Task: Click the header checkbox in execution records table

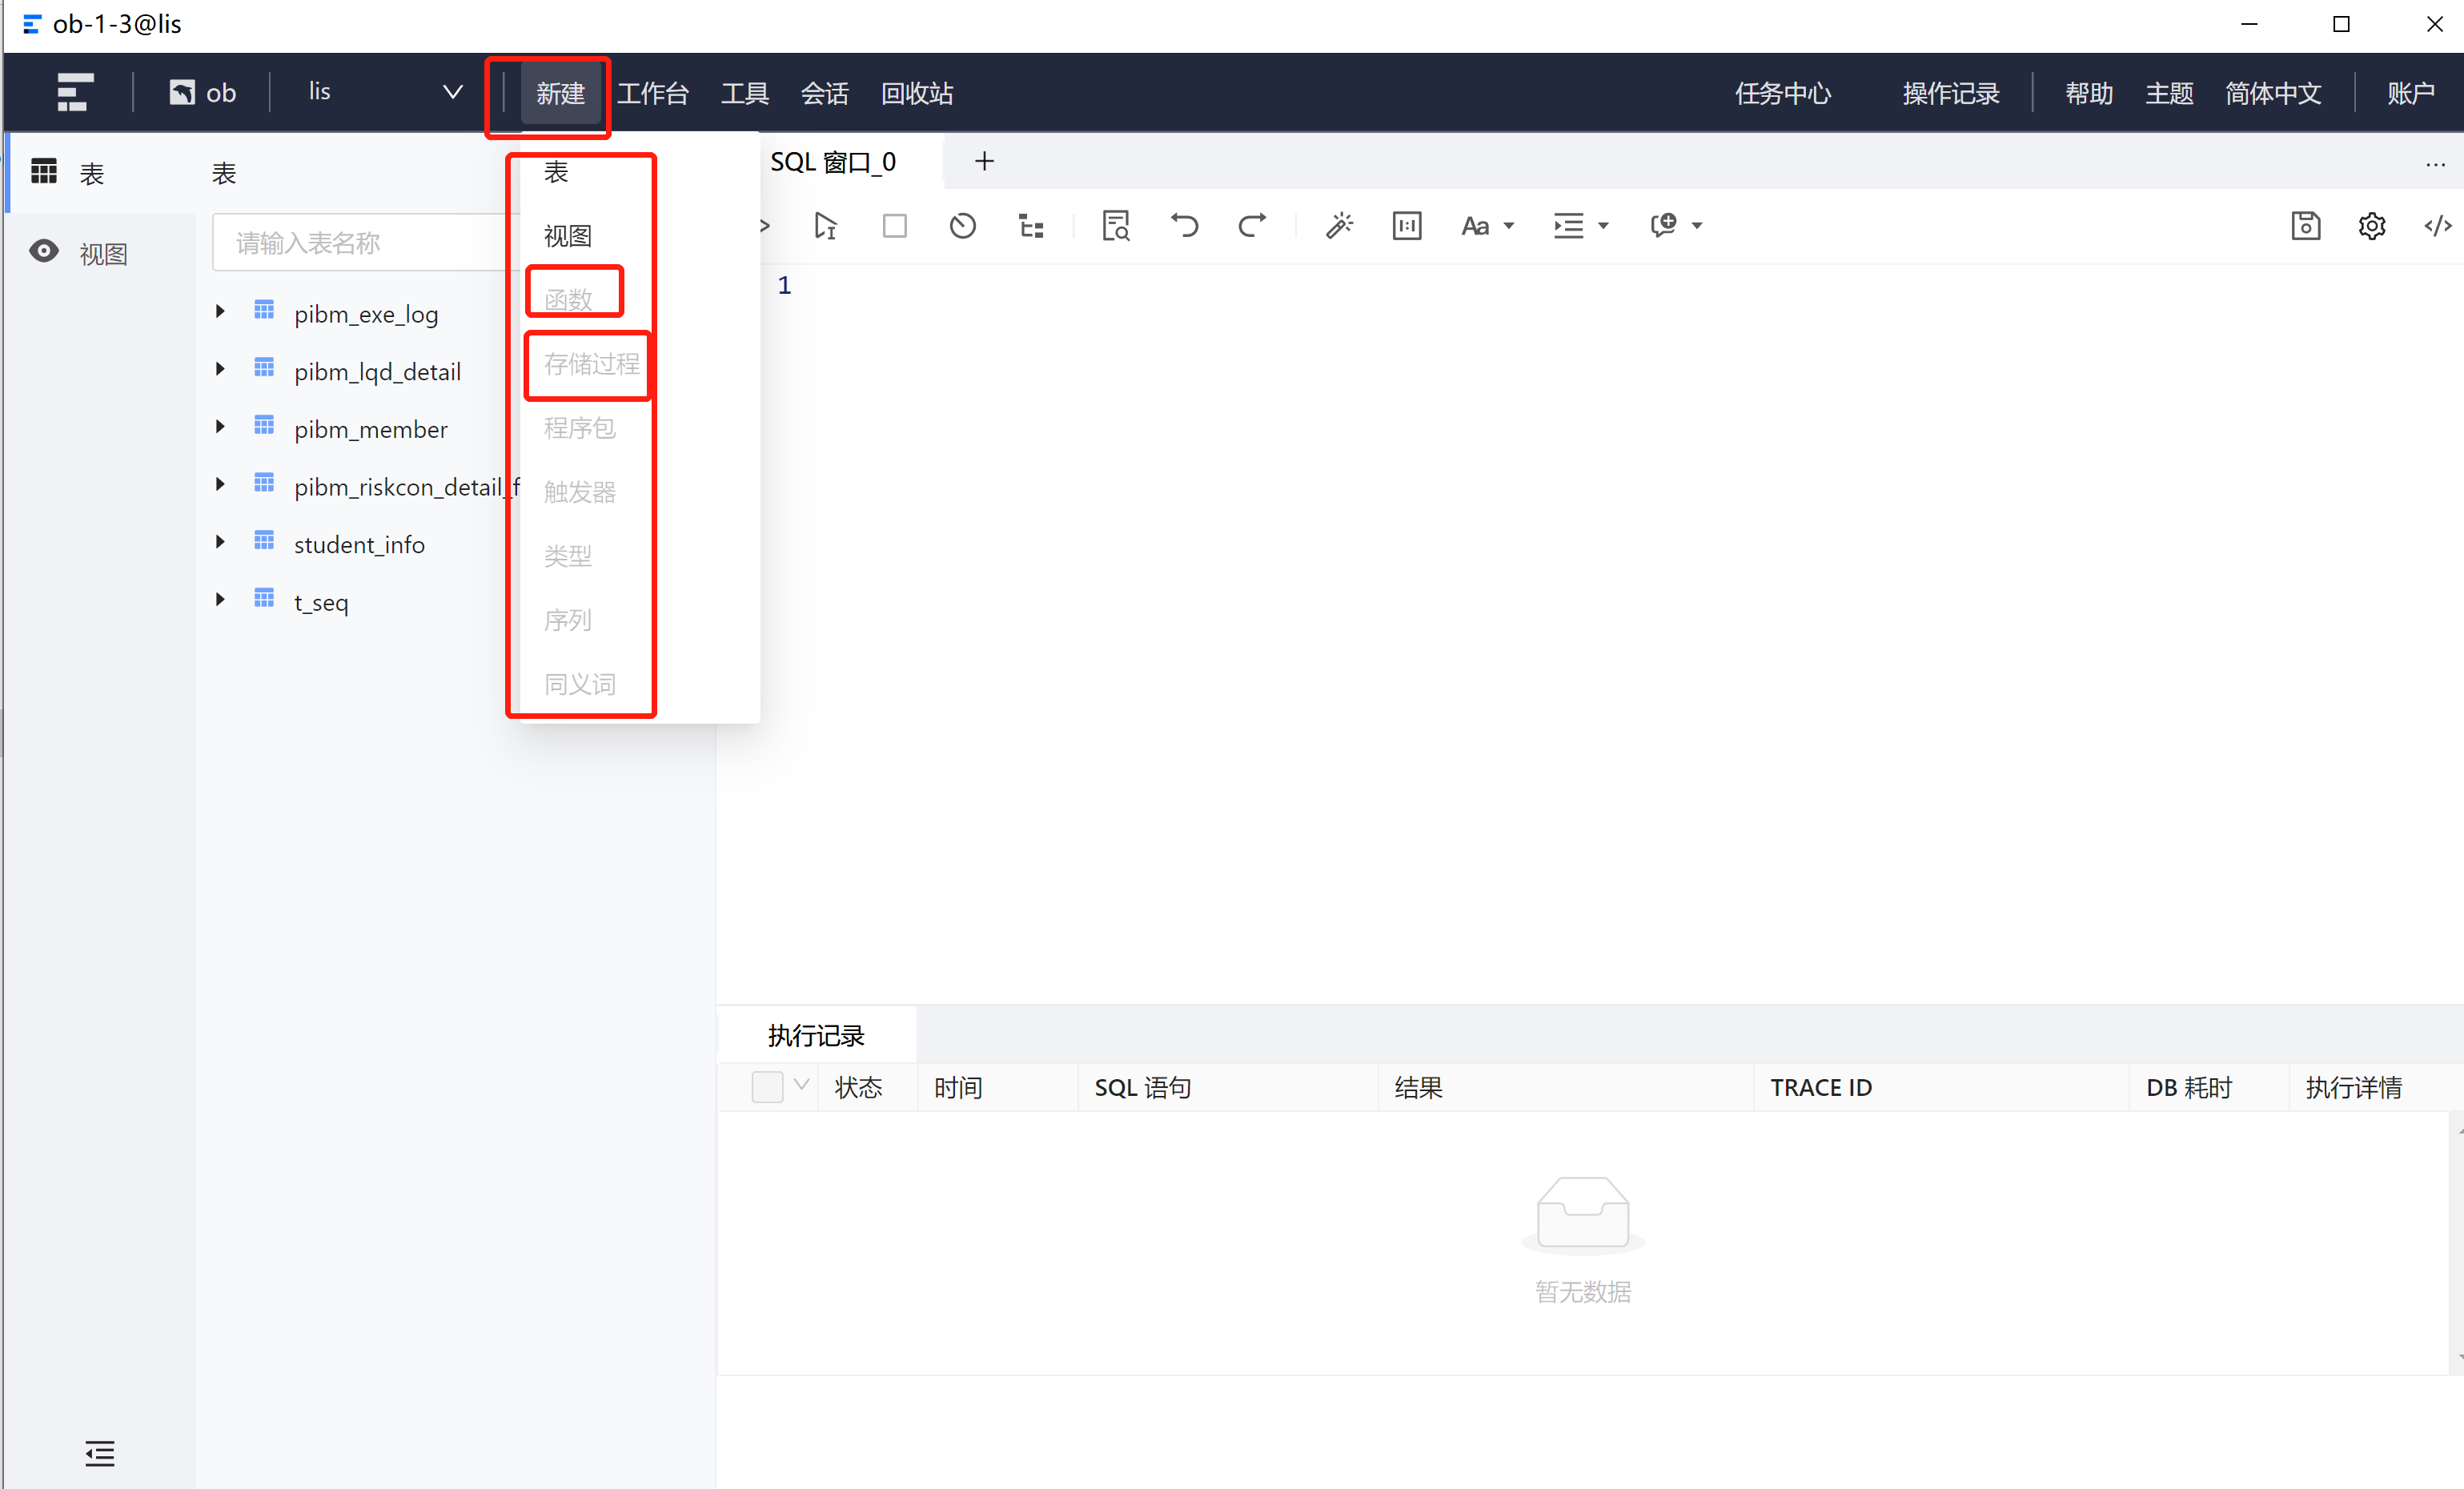Action: [x=766, y=1087]
